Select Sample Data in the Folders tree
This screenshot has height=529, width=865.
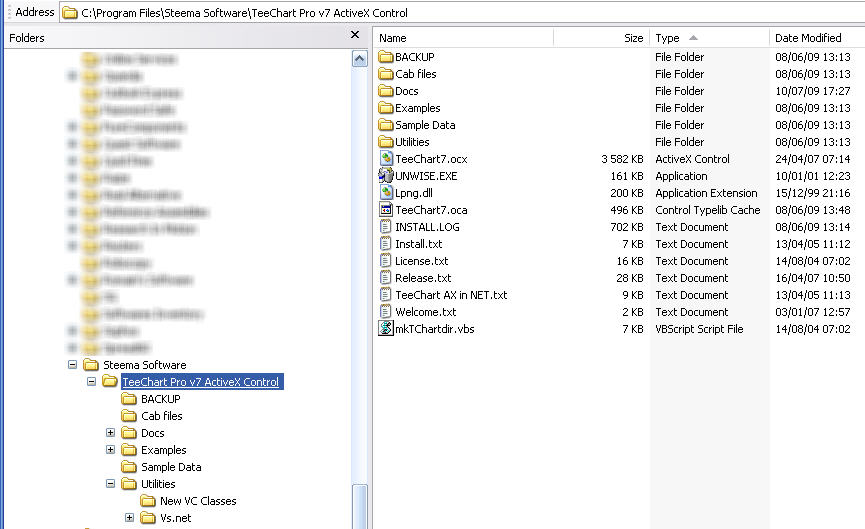[171, 467]
